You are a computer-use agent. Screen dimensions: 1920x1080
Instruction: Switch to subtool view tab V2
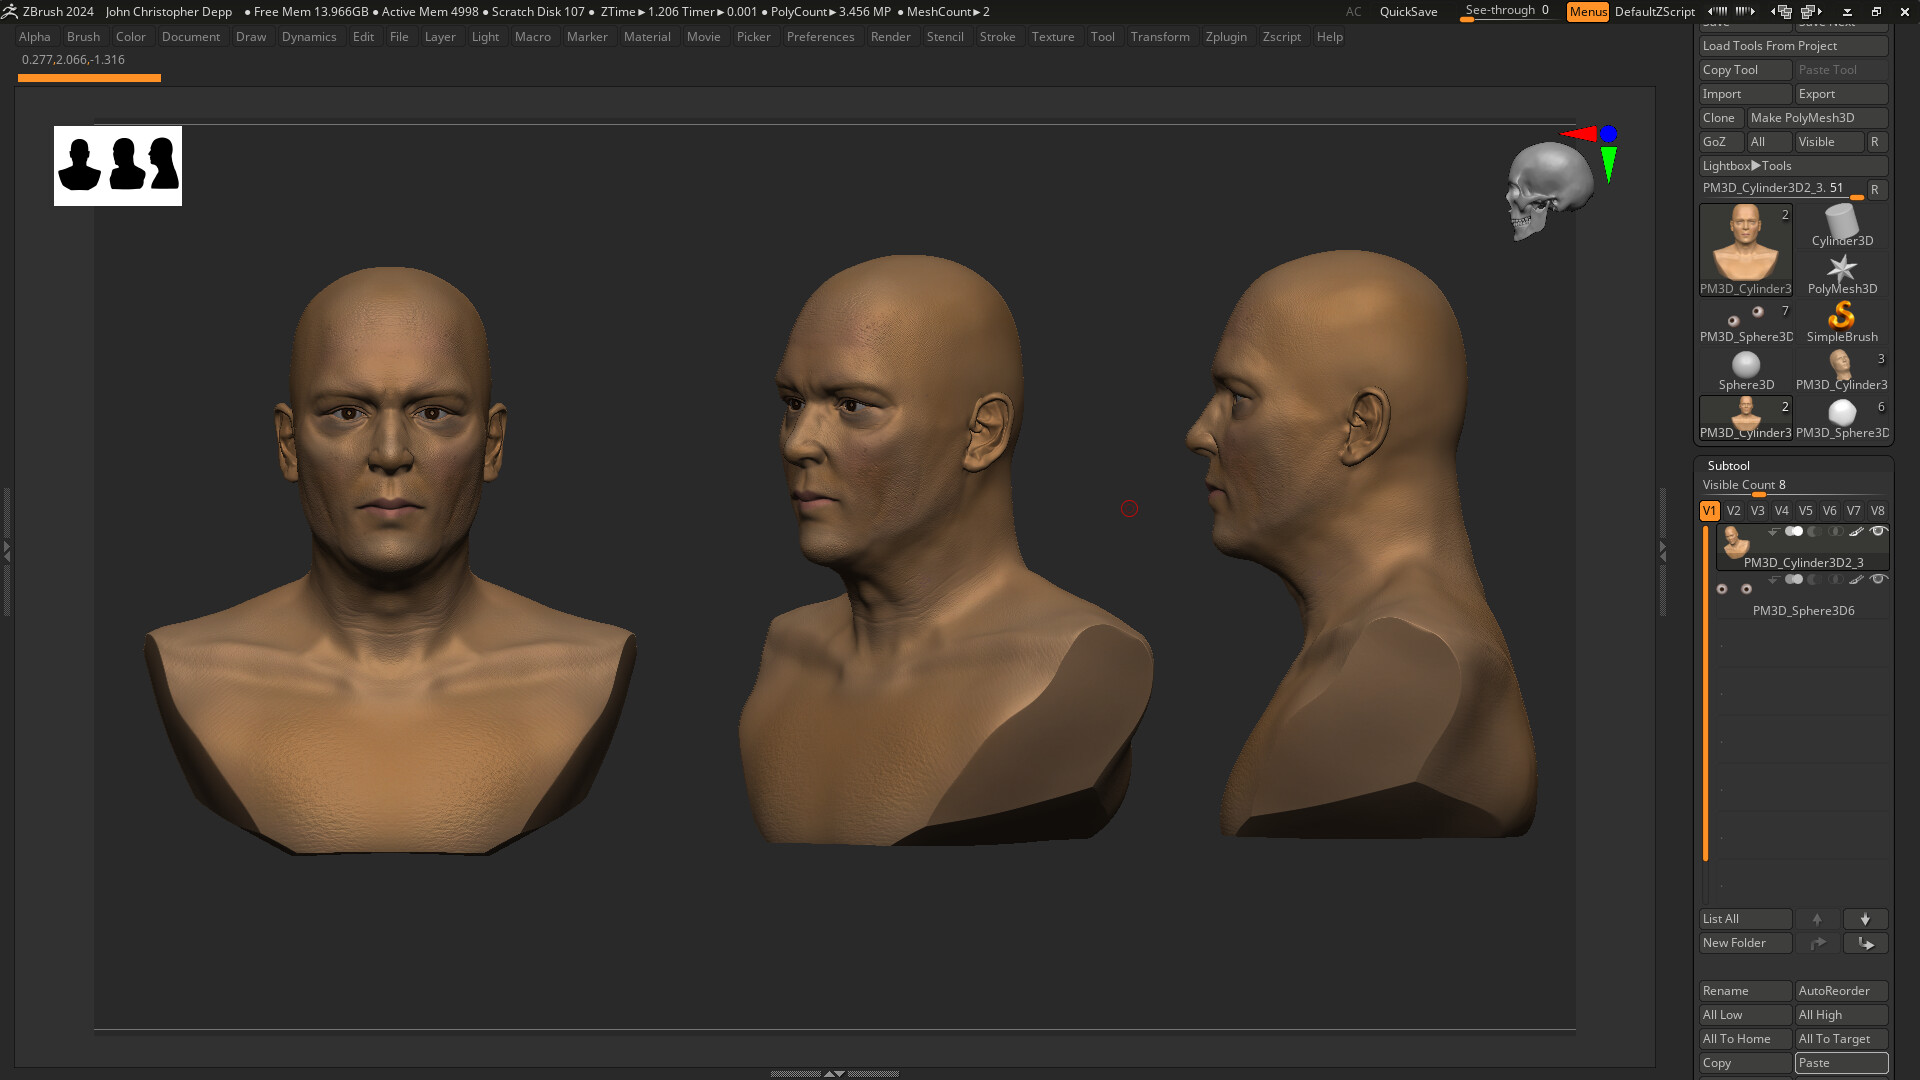click(1734, 510)
